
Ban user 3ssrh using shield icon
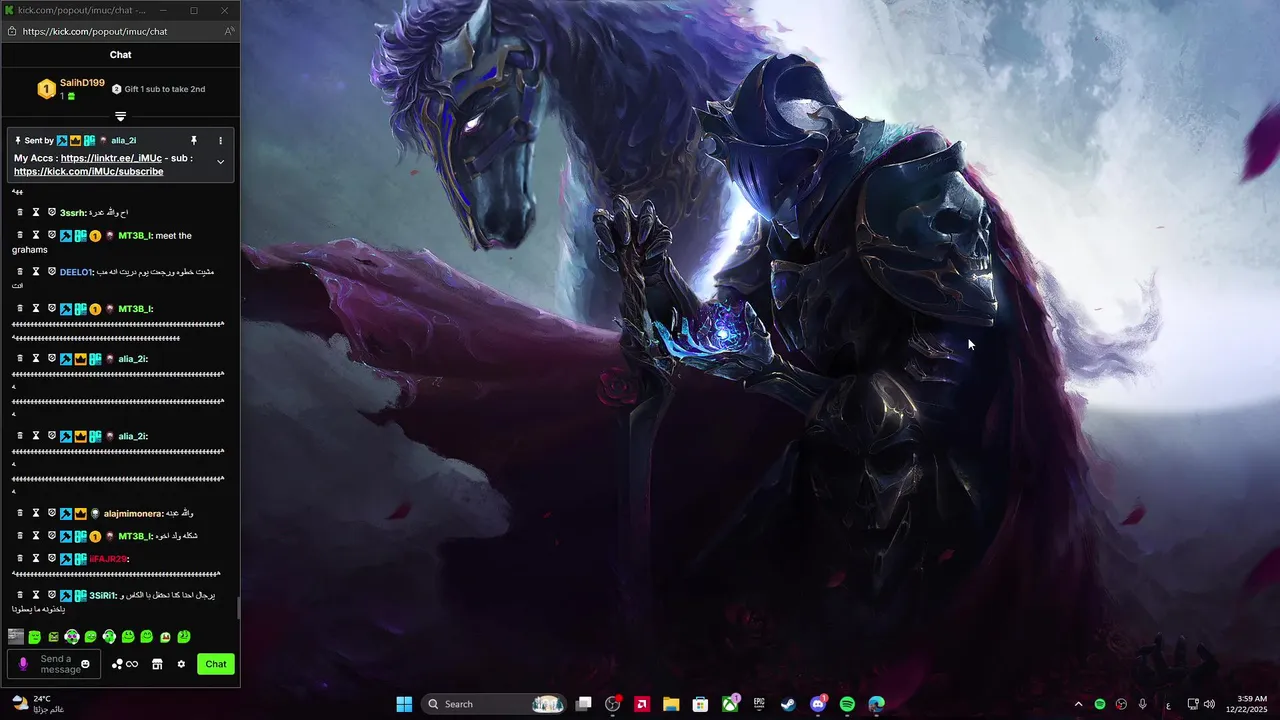52,212
